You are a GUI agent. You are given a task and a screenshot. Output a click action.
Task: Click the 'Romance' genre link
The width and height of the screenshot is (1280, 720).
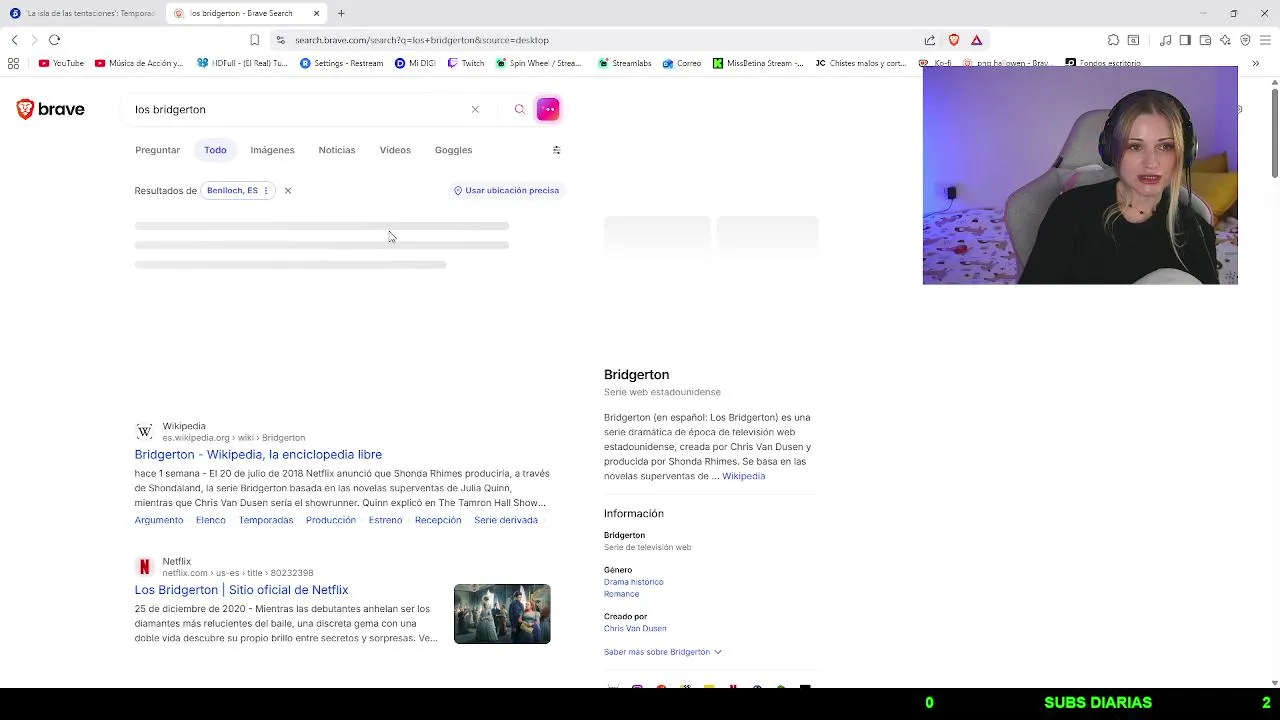[621, 594]
